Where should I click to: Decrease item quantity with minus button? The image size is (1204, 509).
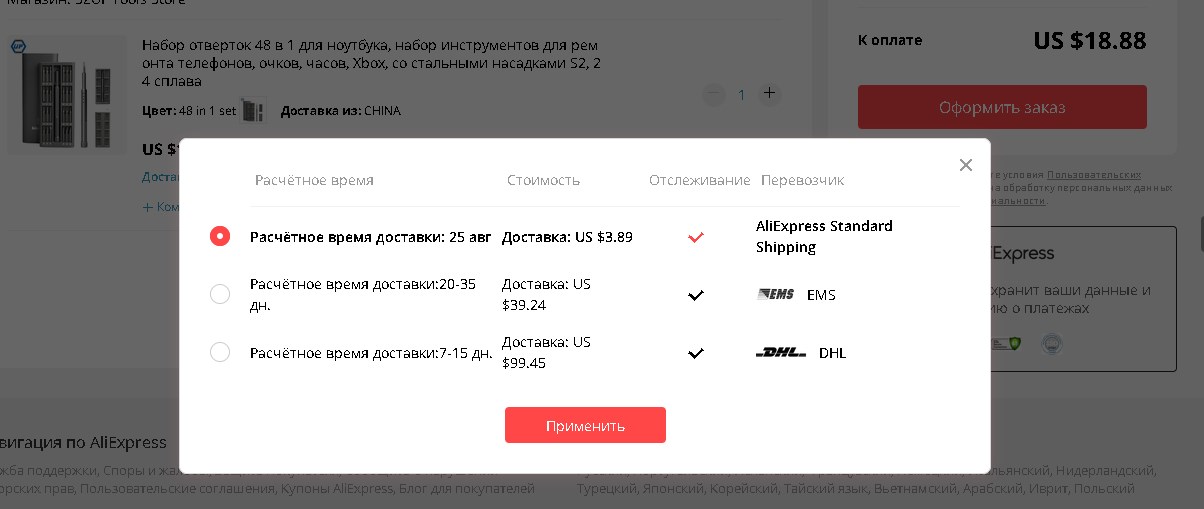coord(713,94)
